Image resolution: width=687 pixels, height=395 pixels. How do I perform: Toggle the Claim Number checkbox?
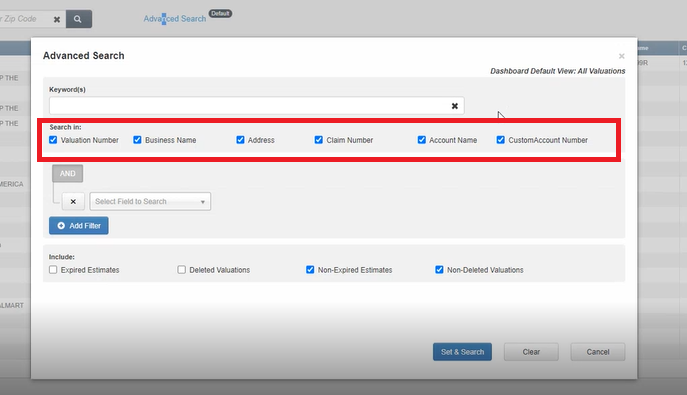319,140
